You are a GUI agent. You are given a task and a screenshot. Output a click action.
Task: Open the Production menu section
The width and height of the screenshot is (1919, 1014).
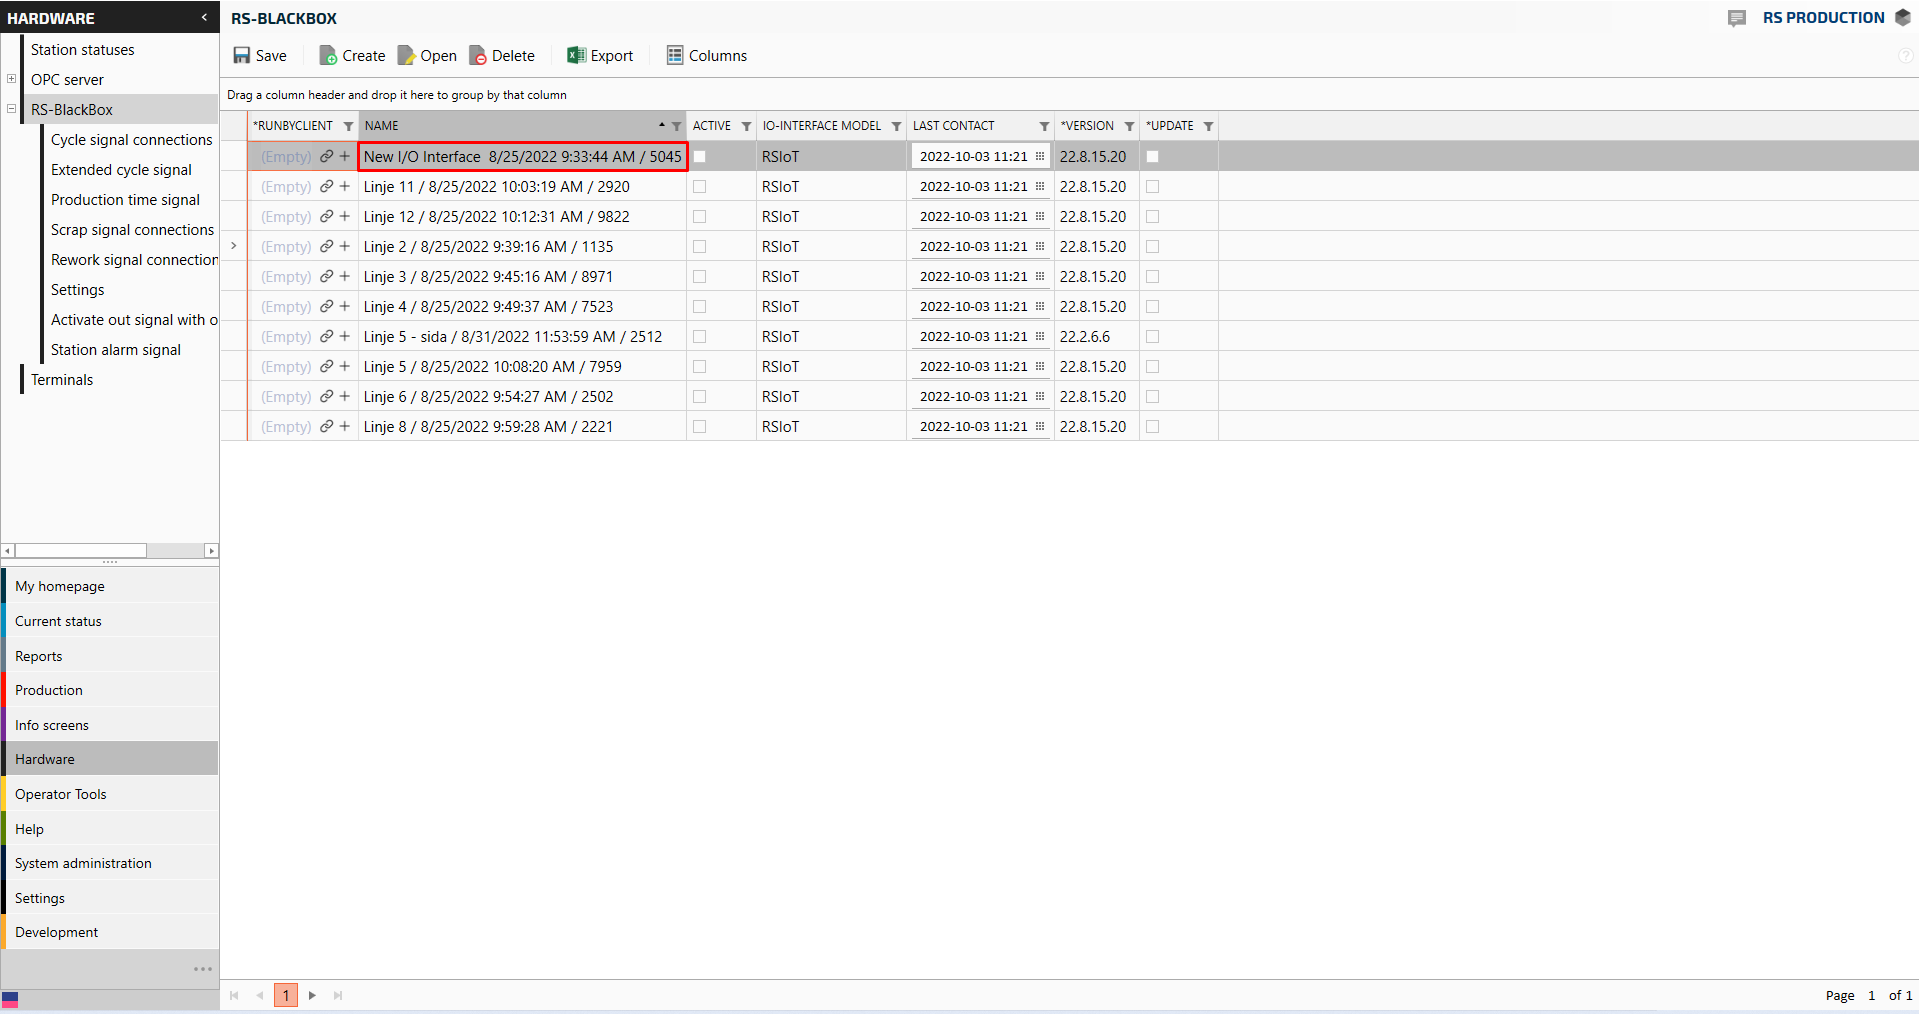(x=49, y=690)
